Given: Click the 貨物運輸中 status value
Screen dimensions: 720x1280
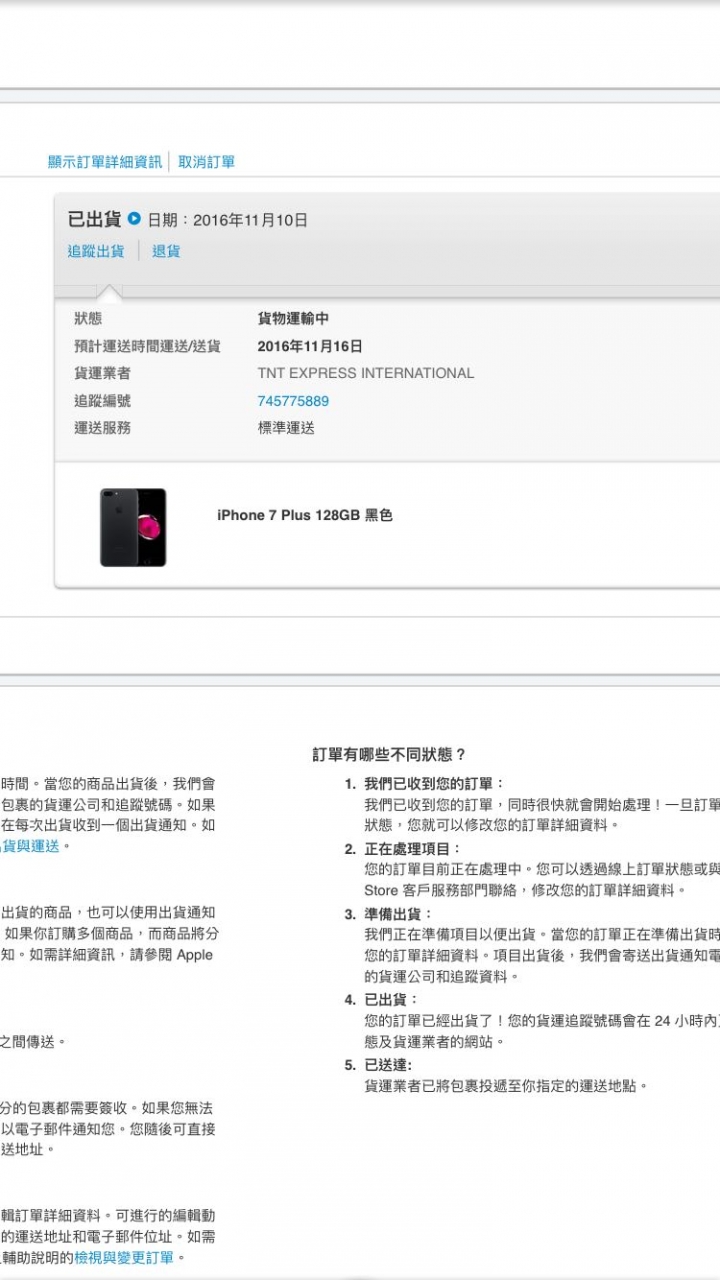Looking at the screenshot, I should click(293, 319).
